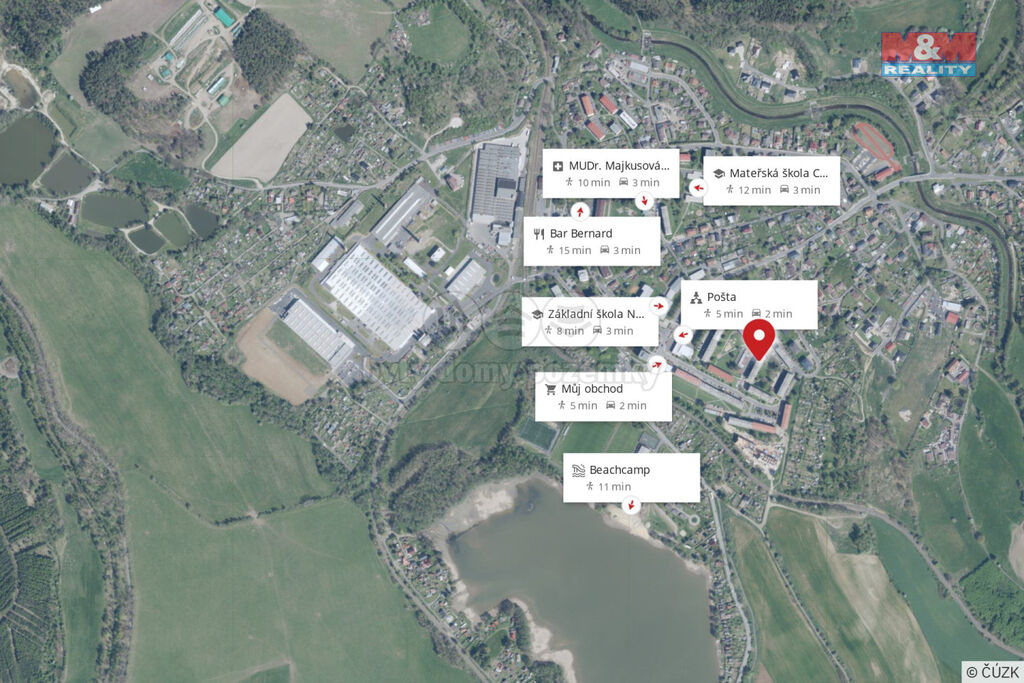This screenshot has height=683, width=1024.
Task: Click the waves icon next to Beachcamp
Action: coord(579,470)
